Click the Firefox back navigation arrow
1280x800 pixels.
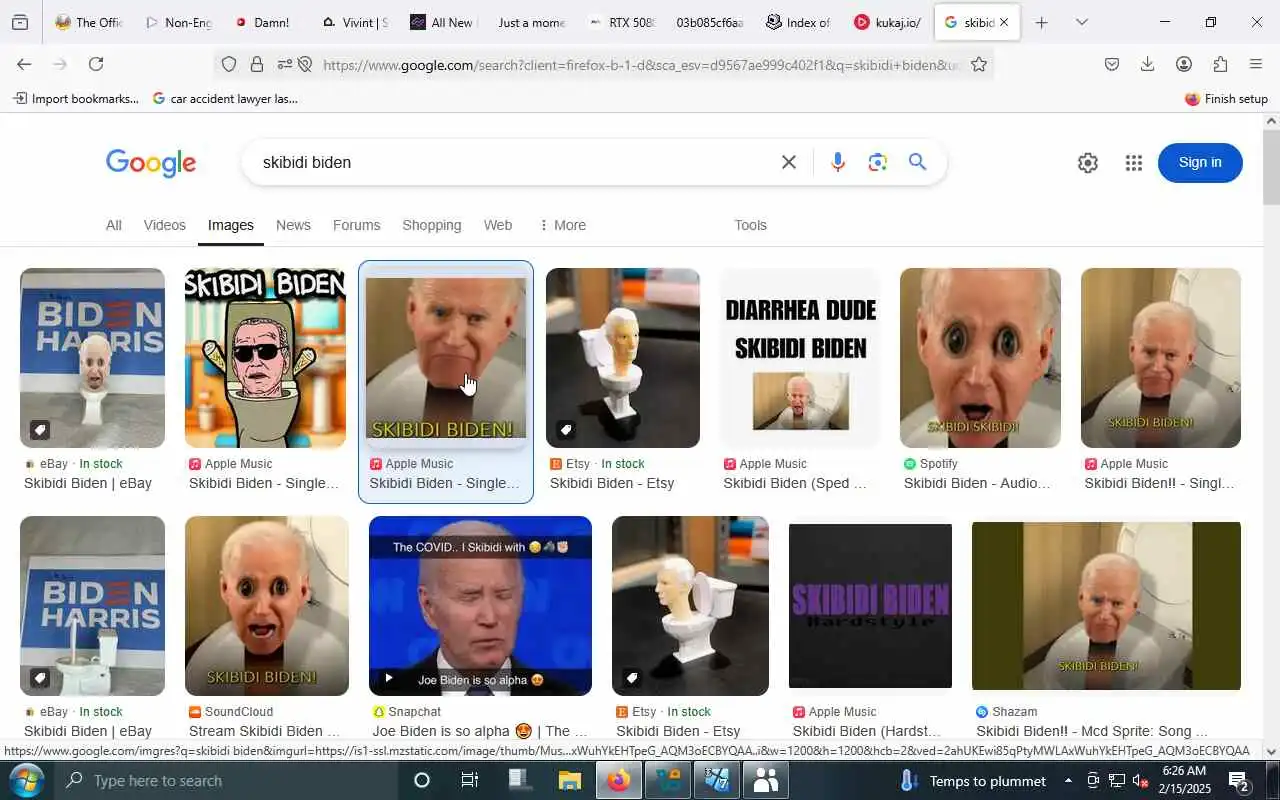[24, 64]
